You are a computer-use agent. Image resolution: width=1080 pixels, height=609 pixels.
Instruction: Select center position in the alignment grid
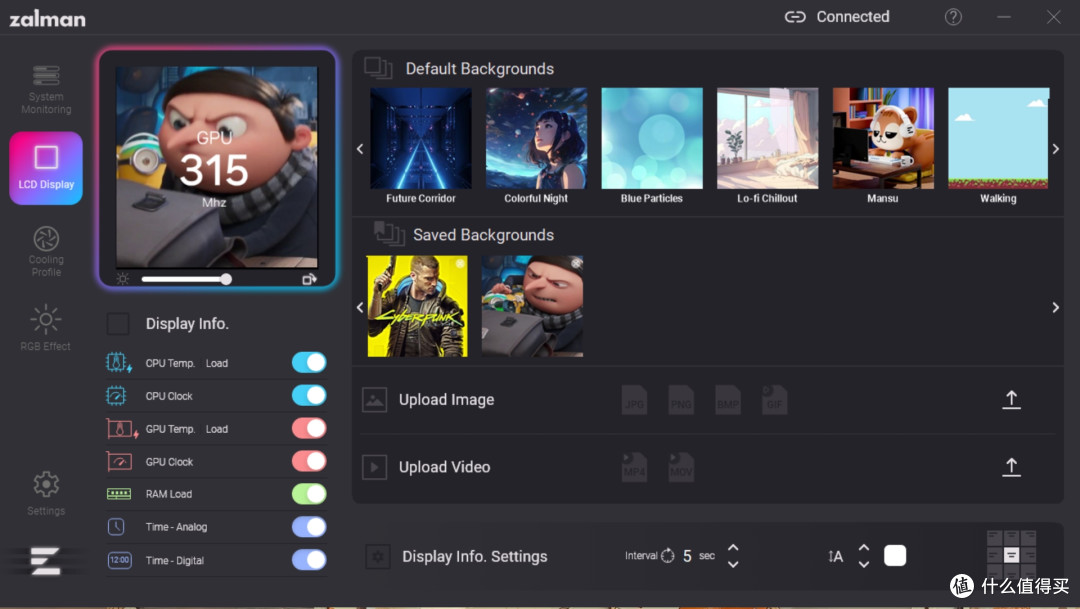click(x=1011, y=555)
